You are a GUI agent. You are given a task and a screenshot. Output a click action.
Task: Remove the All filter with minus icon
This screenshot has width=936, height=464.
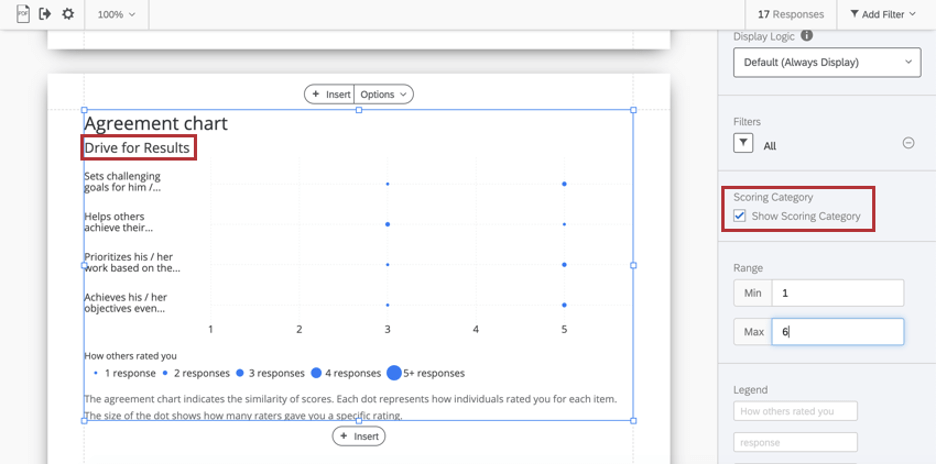908,143
